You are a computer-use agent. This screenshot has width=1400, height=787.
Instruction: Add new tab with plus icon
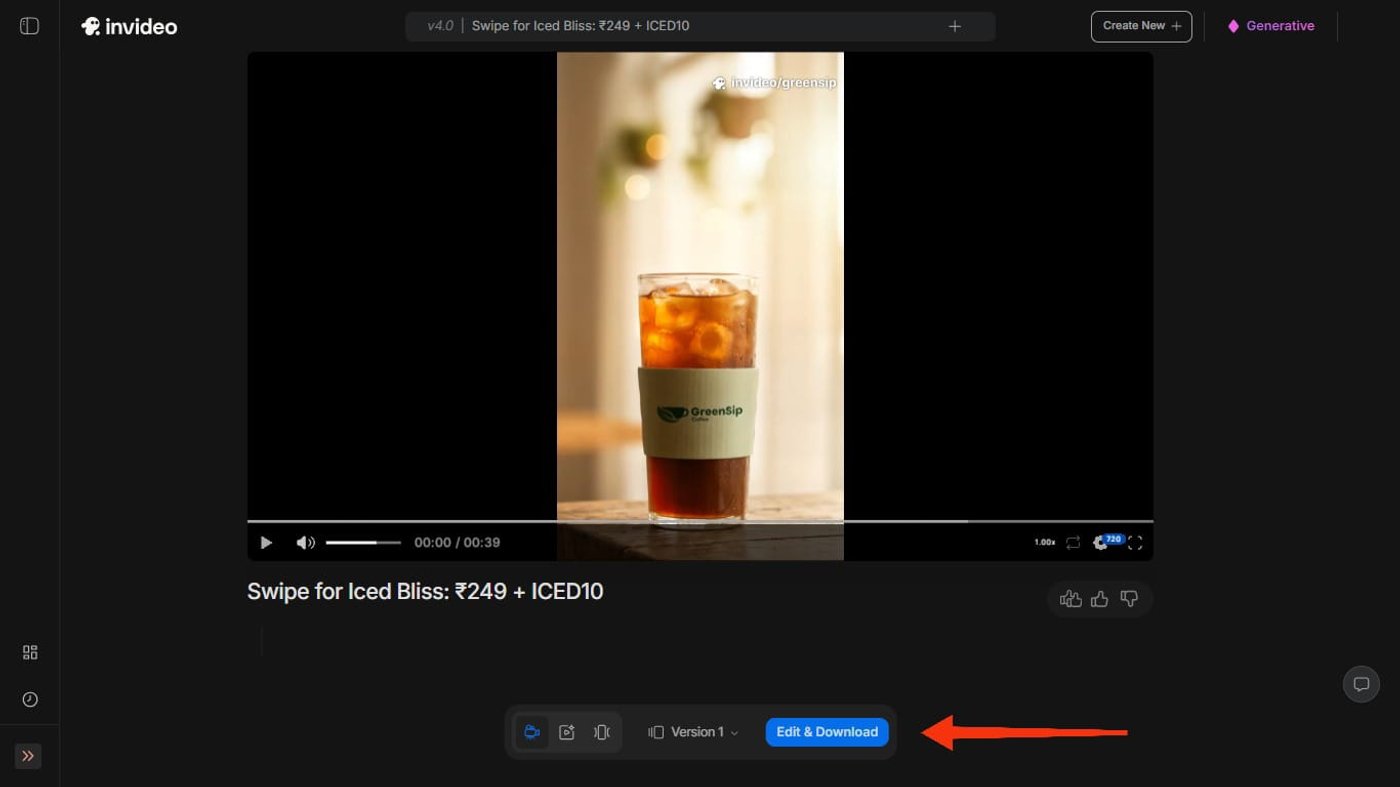pos(954,26)
